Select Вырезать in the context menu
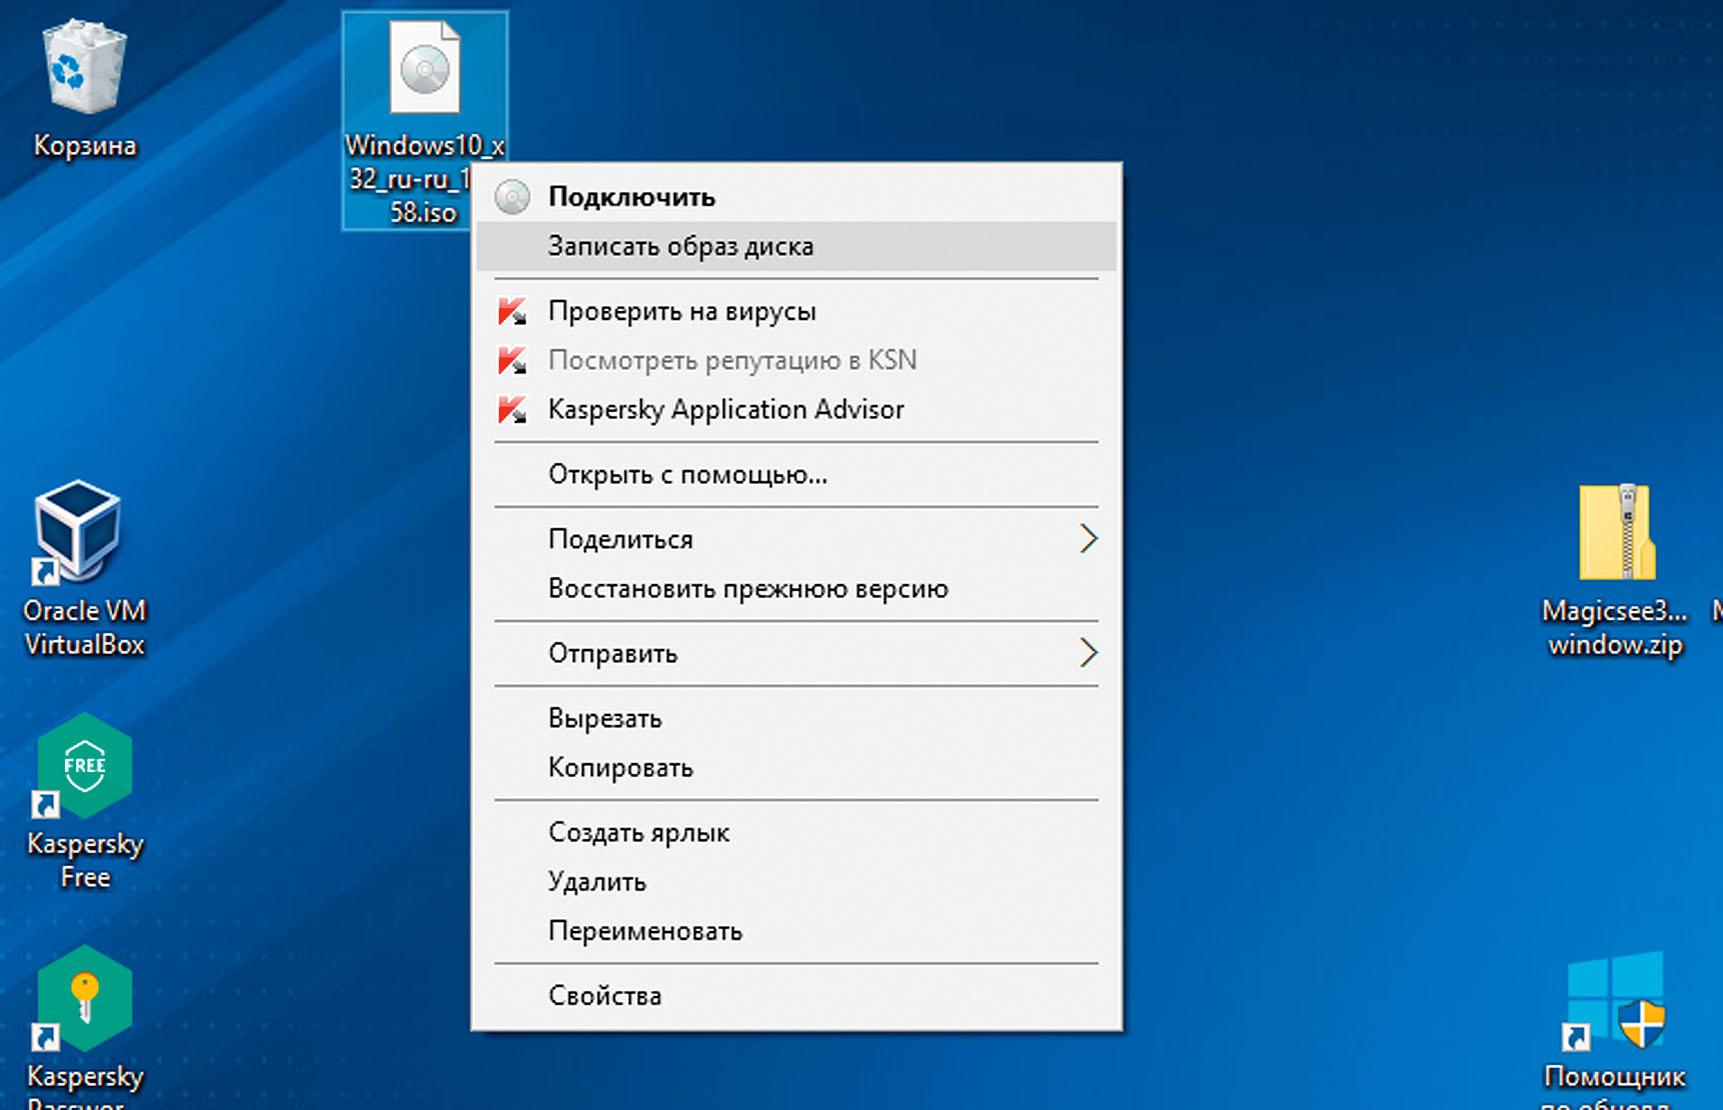Image resolution: width=1723 pixels, height=1110 pixels. tap(604, 719)
